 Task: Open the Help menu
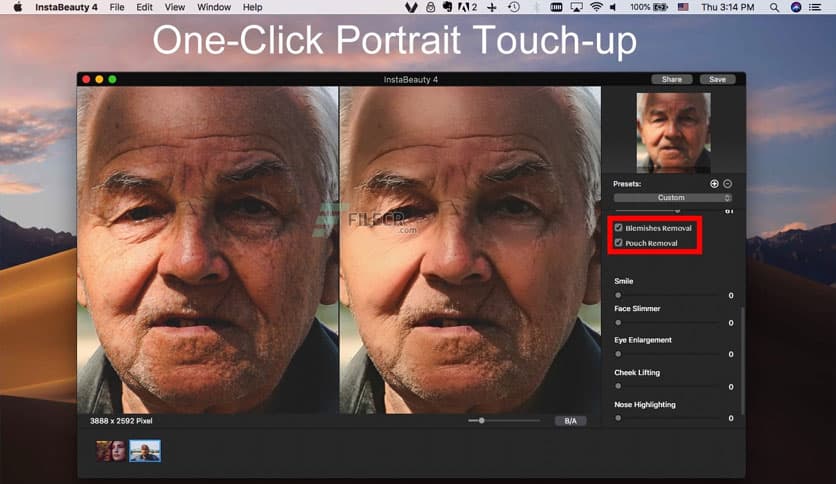point(252,7)
